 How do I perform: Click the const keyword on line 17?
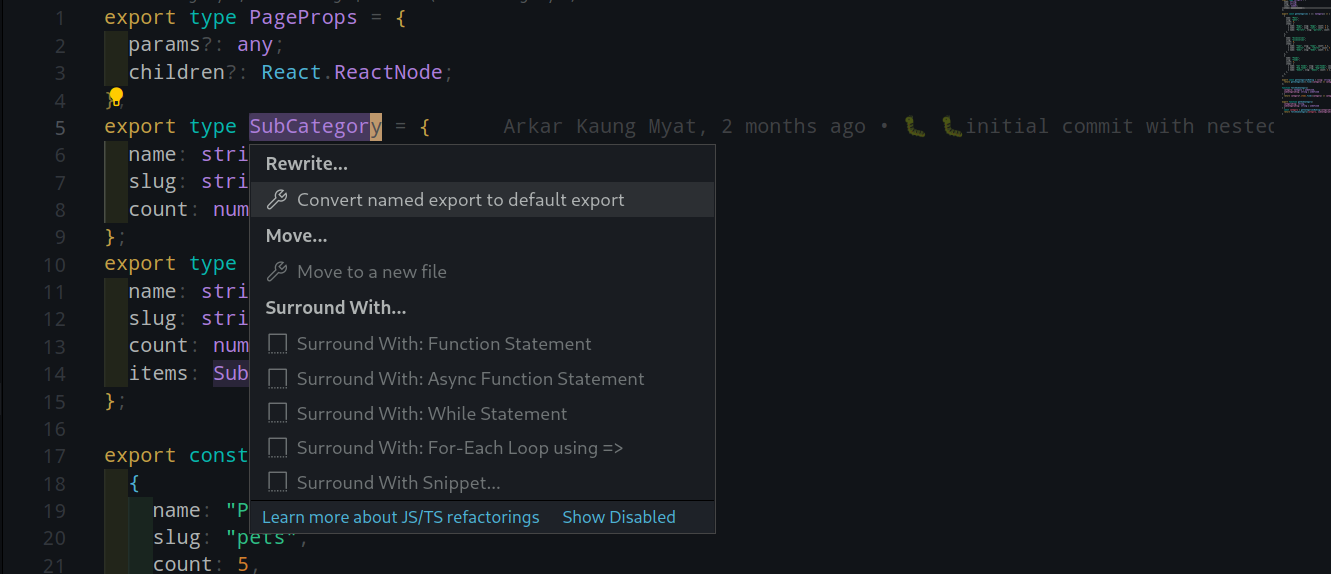218,455
